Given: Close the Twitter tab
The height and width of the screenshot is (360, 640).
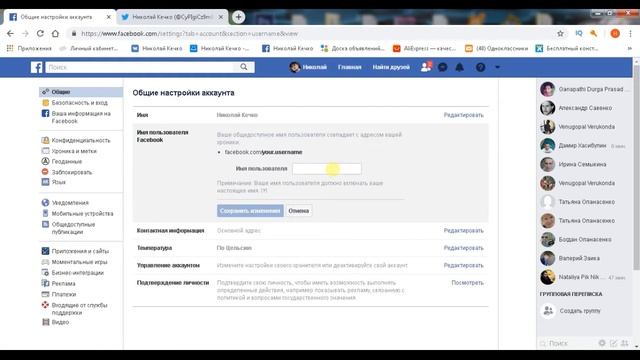Looking at the screenshot, I should [x=221, y=17].
